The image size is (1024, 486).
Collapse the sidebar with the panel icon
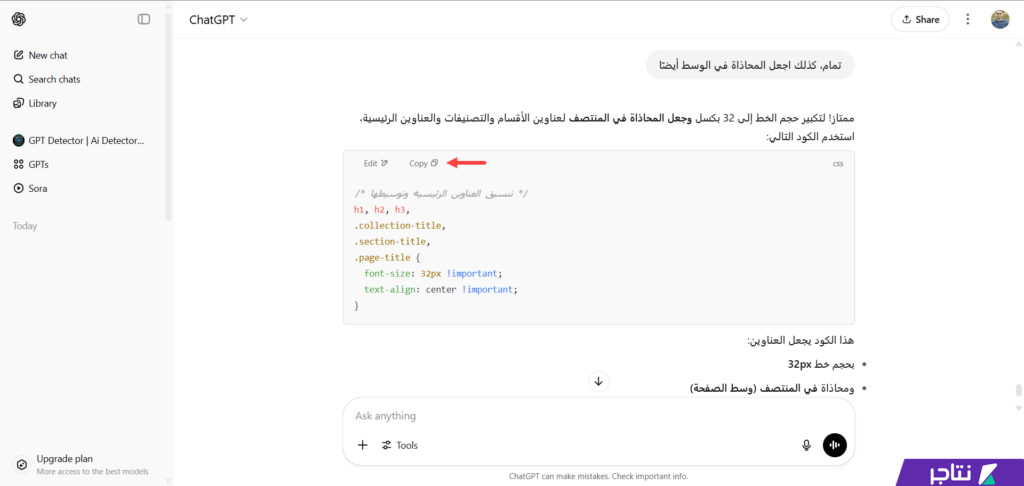(x=144, y=20)
